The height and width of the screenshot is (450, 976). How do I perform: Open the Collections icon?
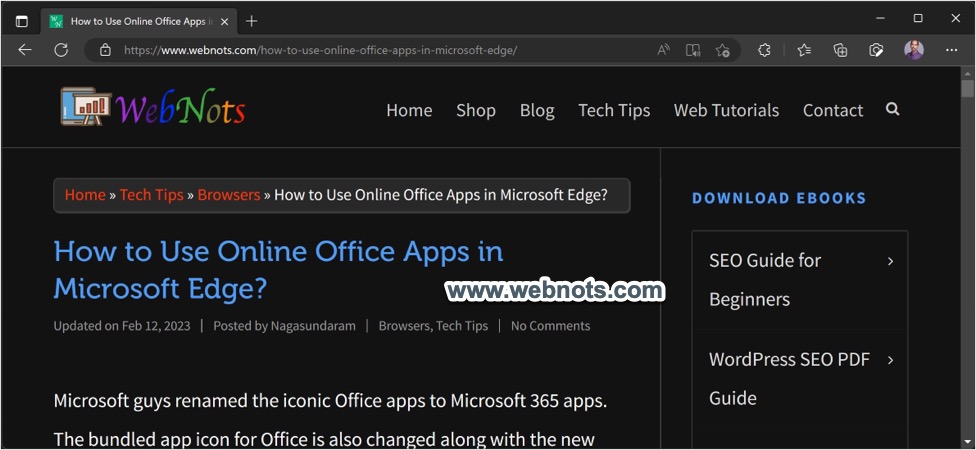pyautogui.click(x=840, y=50)
